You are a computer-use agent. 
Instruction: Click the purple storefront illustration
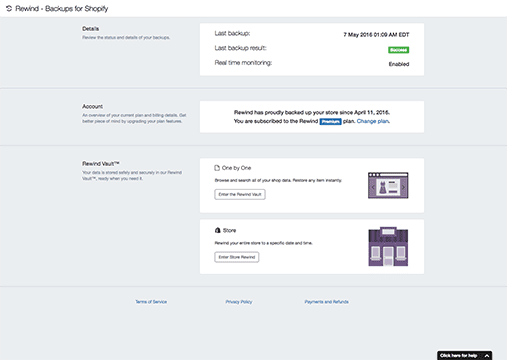(388, 247)
